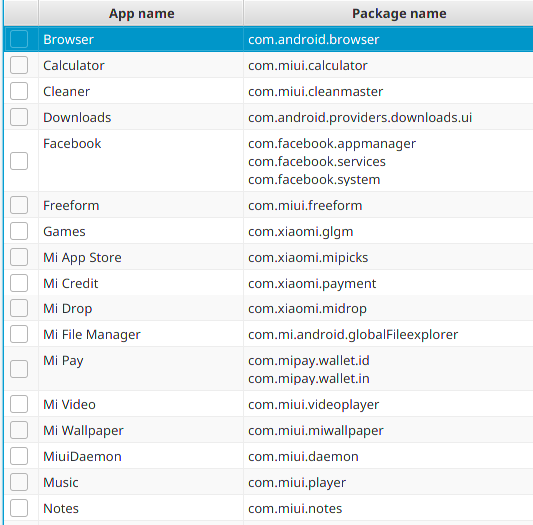Select the Mi Video name
533x525 pixels.
pos(69,404)
